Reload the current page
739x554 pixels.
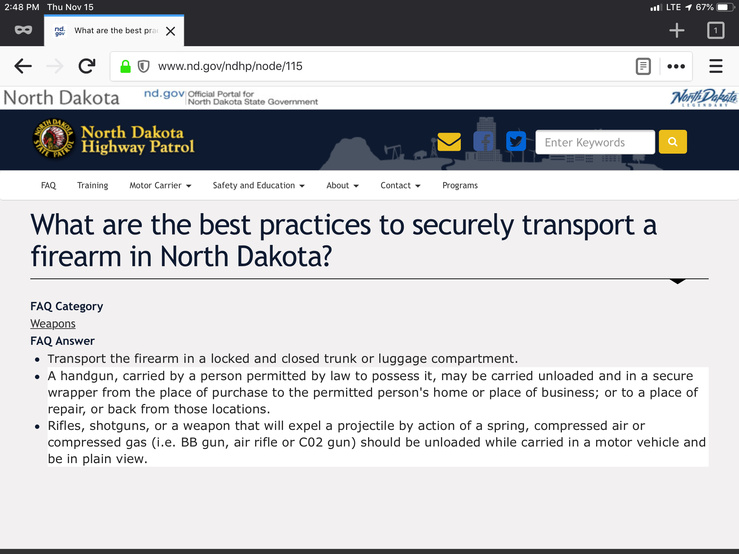point(87,67)
